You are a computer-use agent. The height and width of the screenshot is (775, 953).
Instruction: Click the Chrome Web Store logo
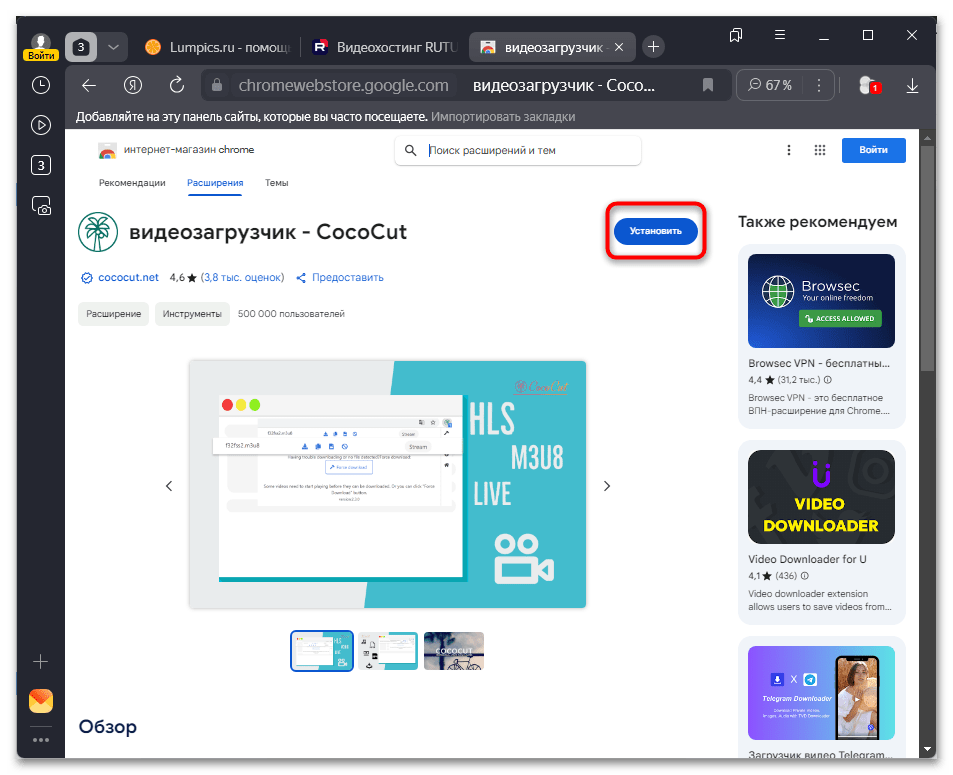coord(108,151)
